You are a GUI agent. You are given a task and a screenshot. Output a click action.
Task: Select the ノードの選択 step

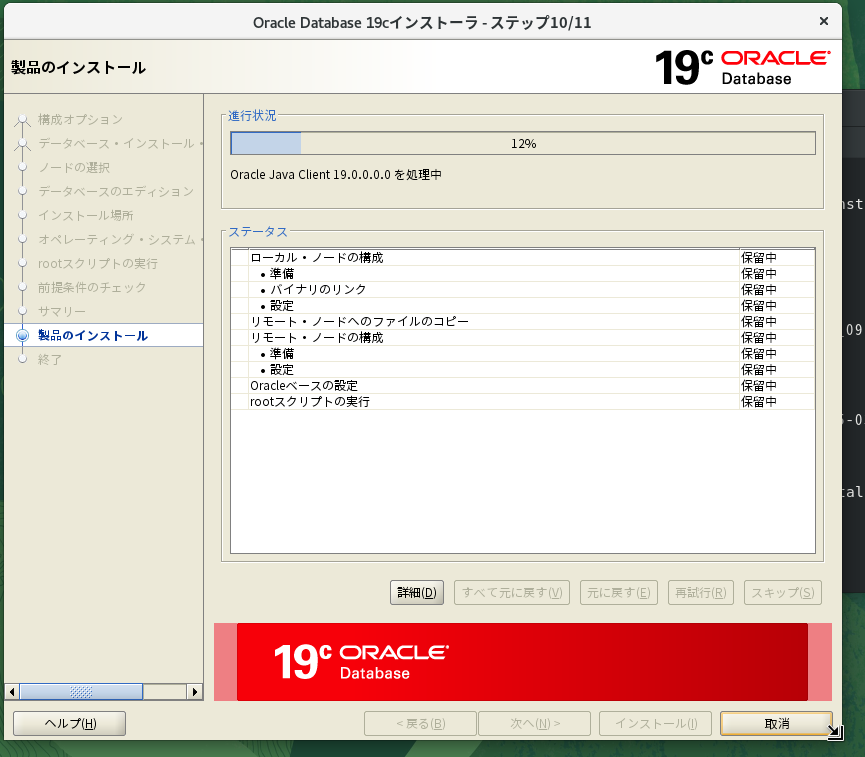(74, 167)
